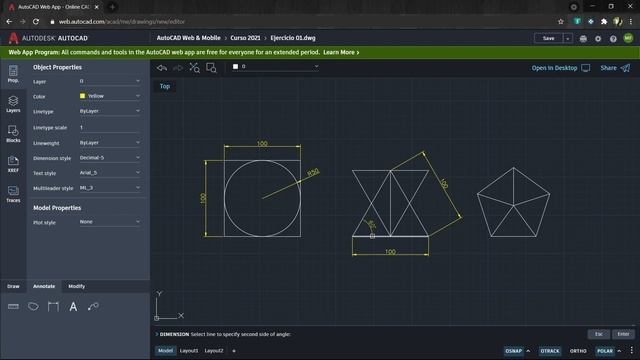Open the Text style dropdown

[110, 173]
